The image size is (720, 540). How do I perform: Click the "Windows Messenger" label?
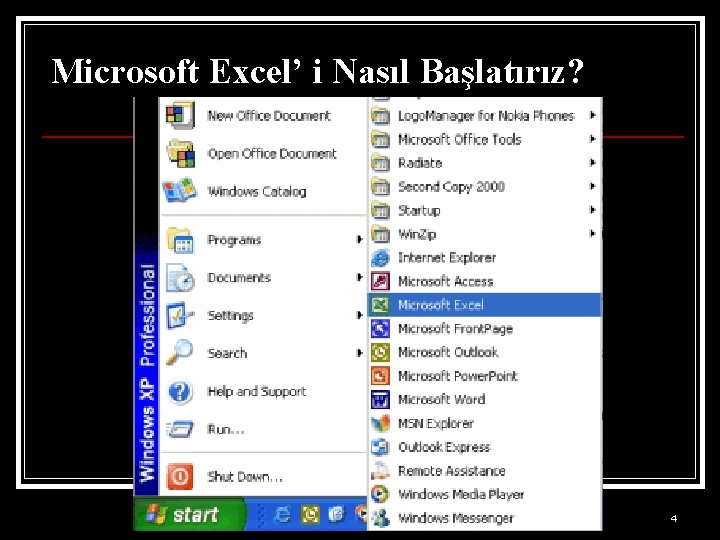point(456,518)
